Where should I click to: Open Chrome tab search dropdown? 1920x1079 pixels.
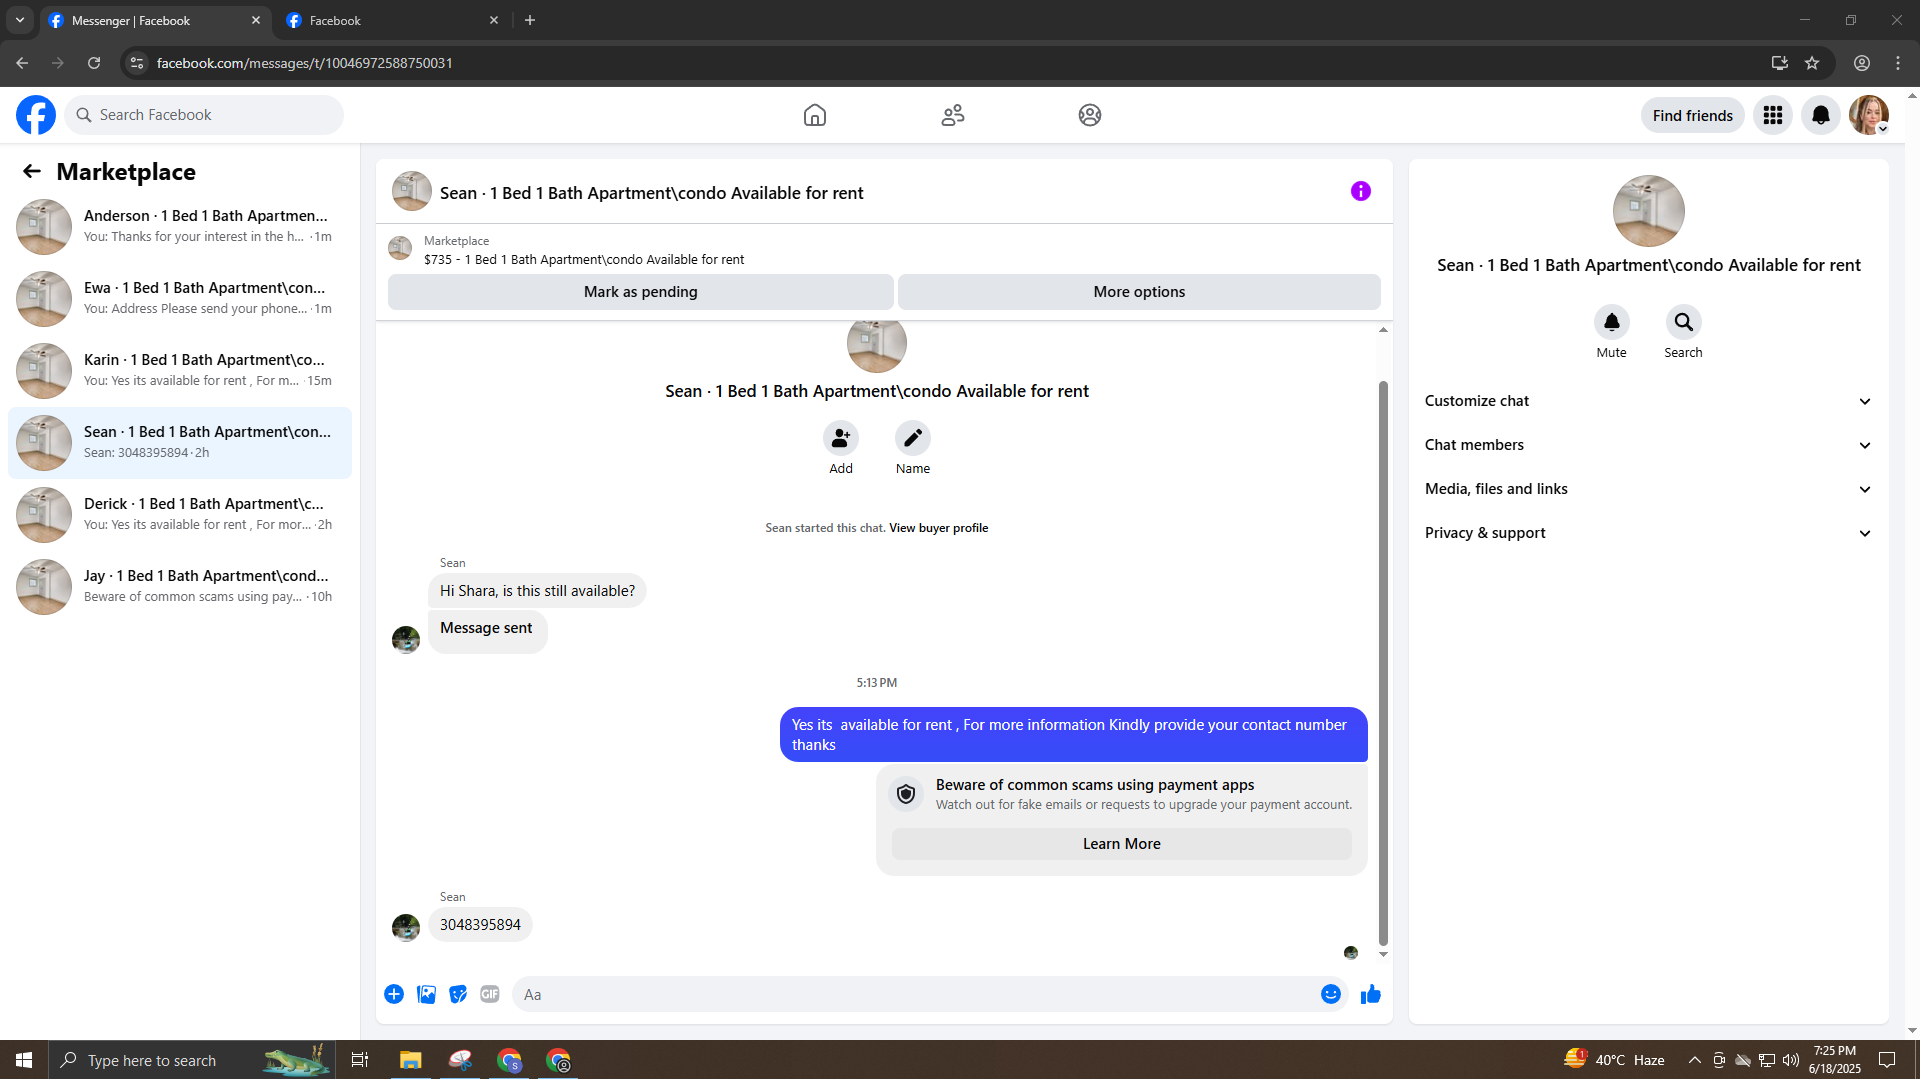(x=20, y=20)
